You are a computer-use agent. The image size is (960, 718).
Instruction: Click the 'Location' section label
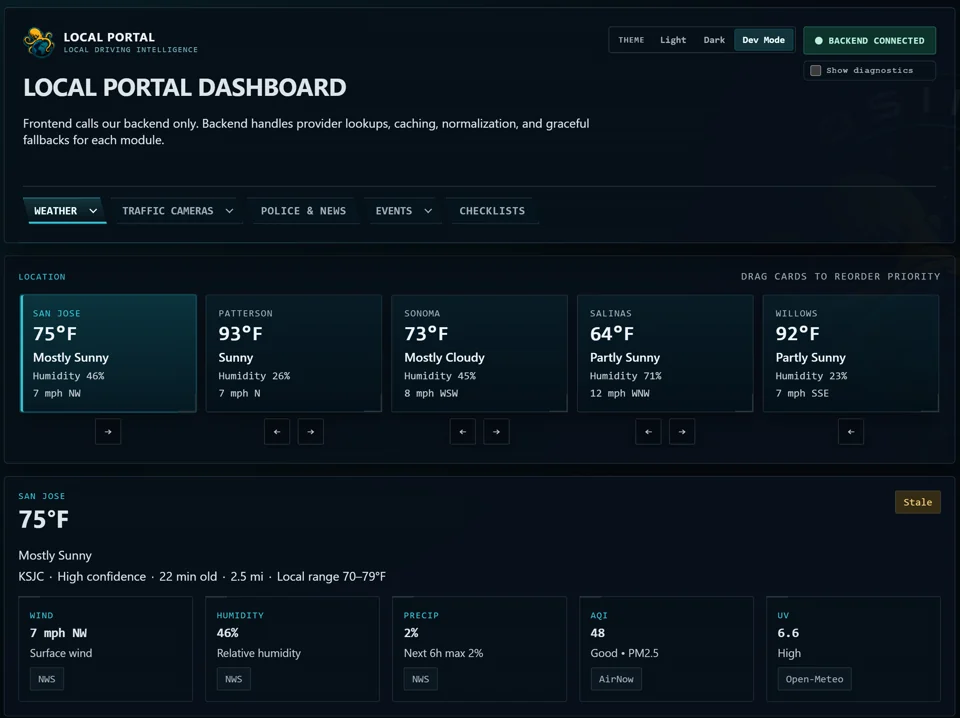coord(42,277)
